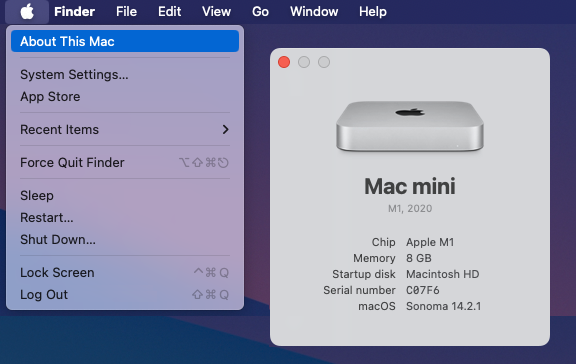
Task: Click the M1, 2020 model text
Action: [410, 209]
